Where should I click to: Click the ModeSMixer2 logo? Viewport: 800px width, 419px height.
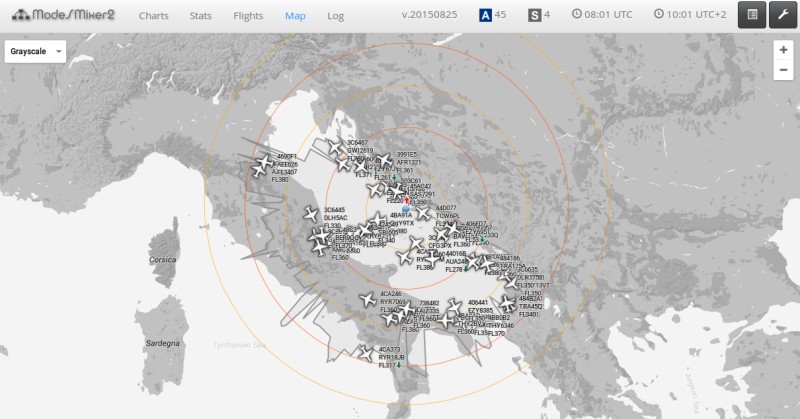(63, 15)
